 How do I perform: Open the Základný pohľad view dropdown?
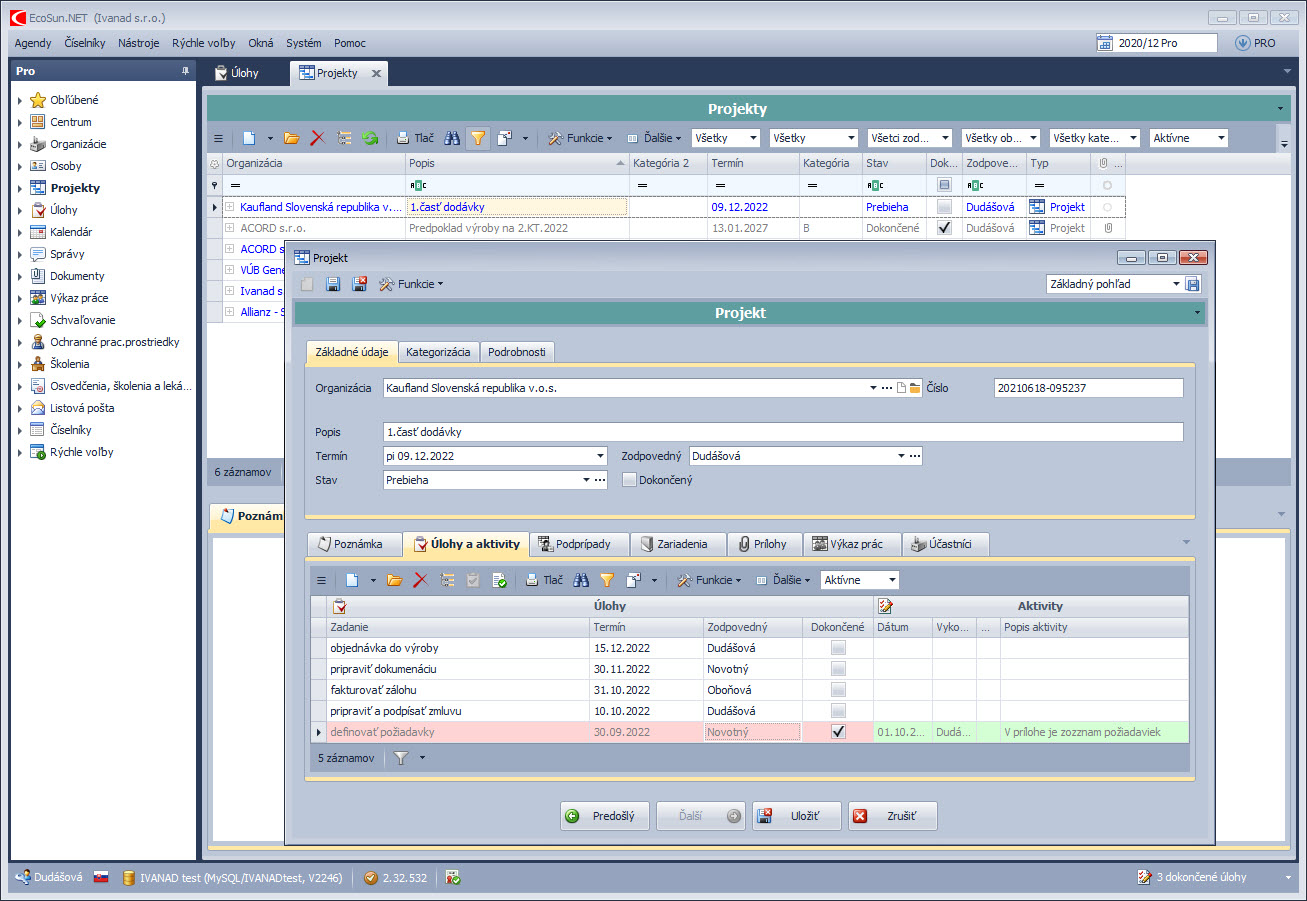click(1176, 284)
